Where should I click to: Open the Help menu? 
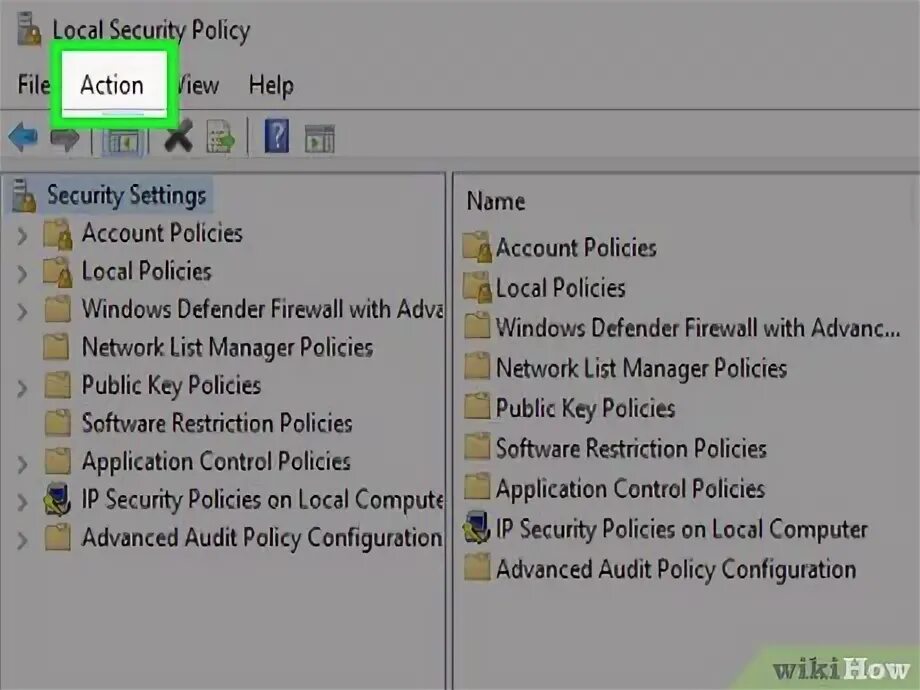pos(271,86)
